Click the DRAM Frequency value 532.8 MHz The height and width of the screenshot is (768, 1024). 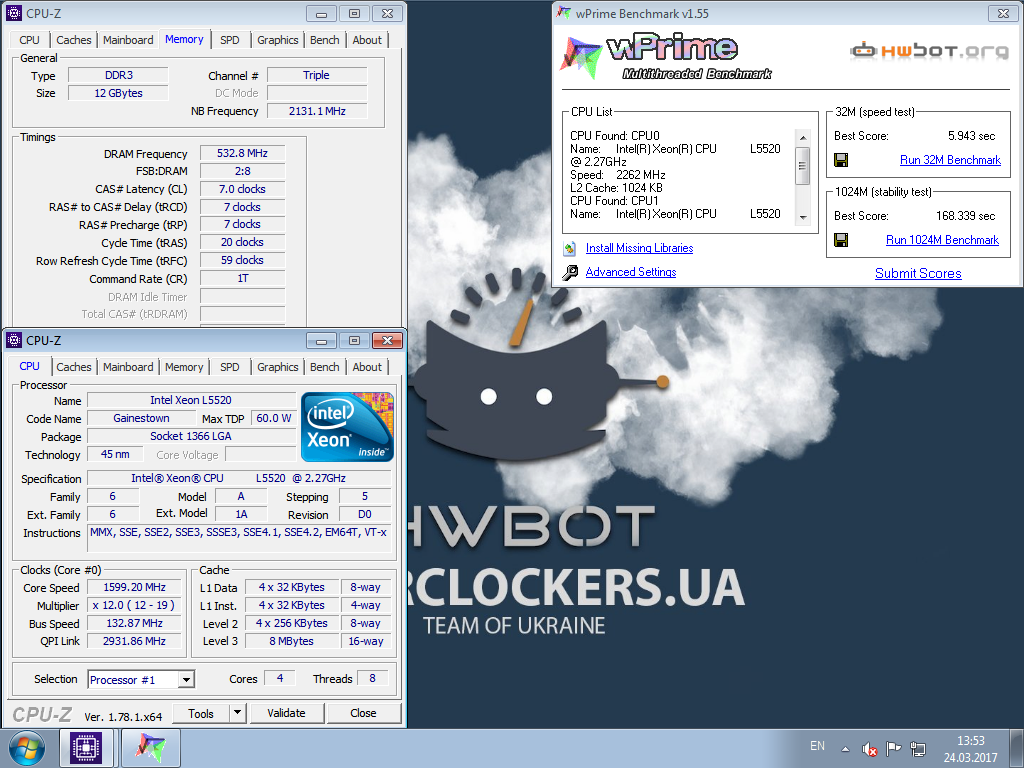click(x=242, y=153)
